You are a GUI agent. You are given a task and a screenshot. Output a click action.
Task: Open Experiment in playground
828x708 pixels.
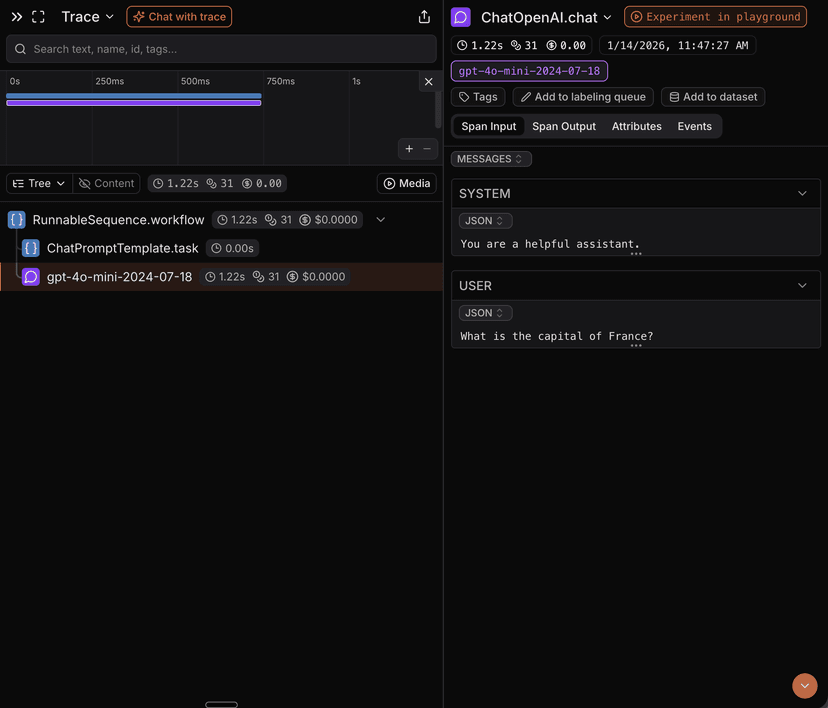tap(714, 16)
